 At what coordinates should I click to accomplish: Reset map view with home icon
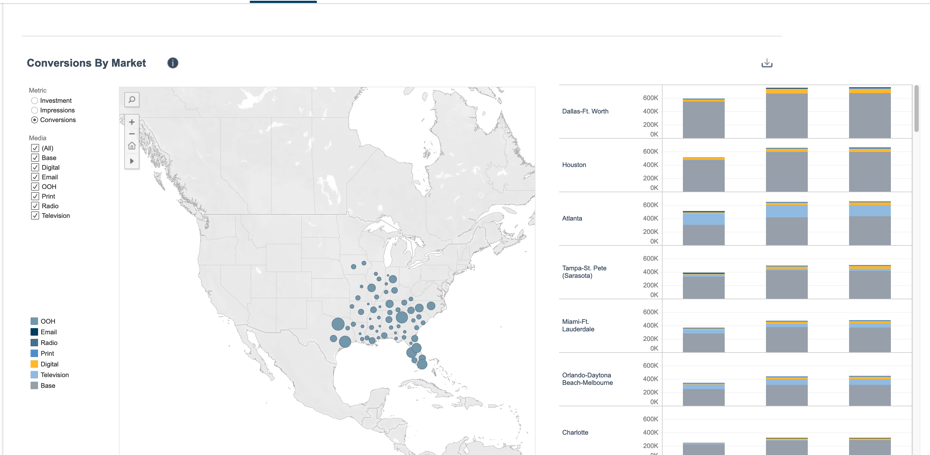132,147
